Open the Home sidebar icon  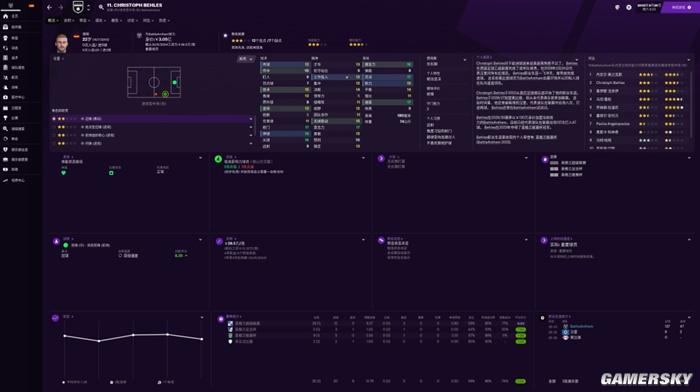click(x=6, y=16)
